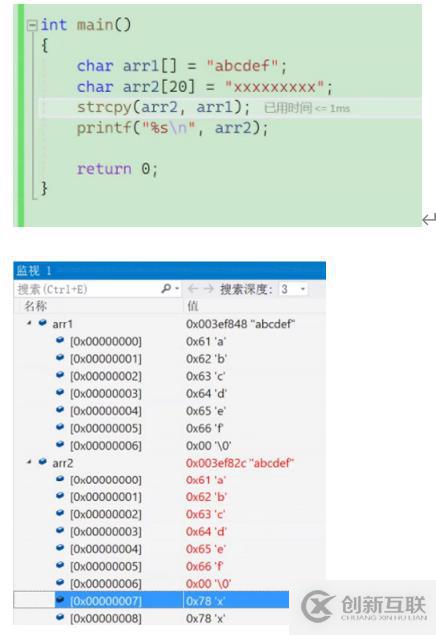Click the cube icon beside arr2 [0x00000008]
This screenshot has height=635, width=436.
pyautogui.click(x=60, y=617)
